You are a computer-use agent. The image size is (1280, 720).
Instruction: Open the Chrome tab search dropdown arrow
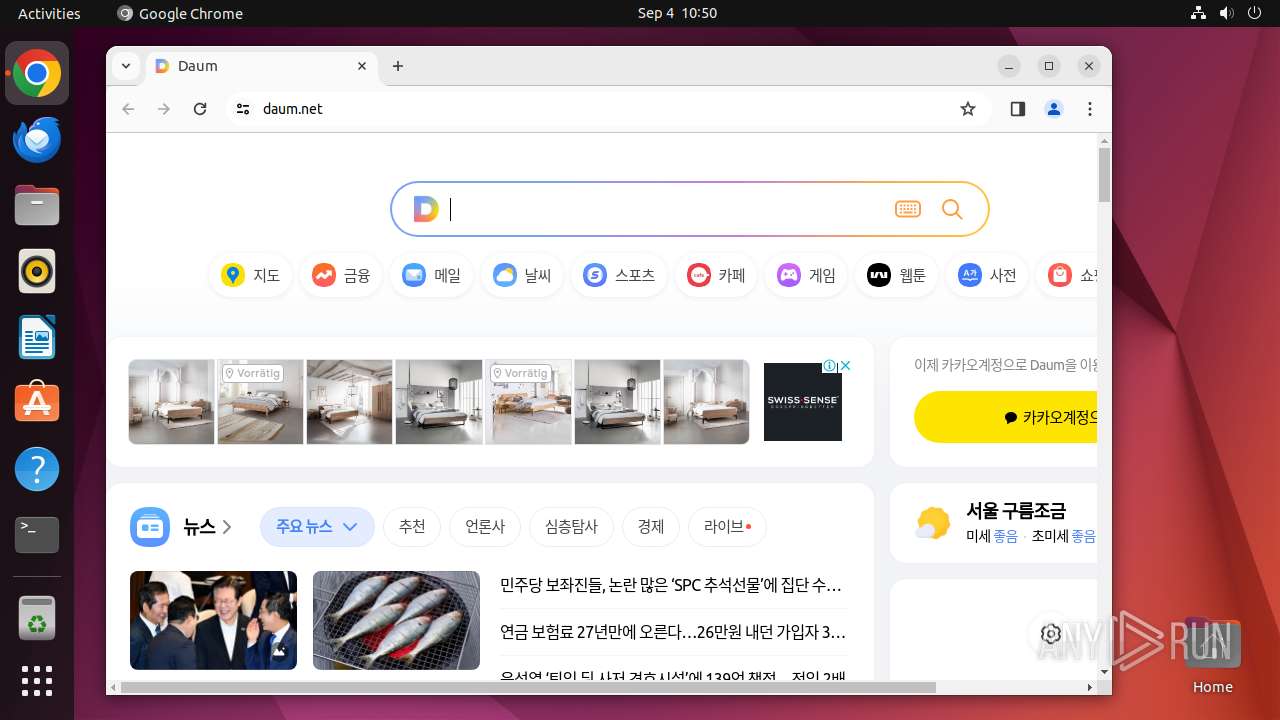point(126,66)
